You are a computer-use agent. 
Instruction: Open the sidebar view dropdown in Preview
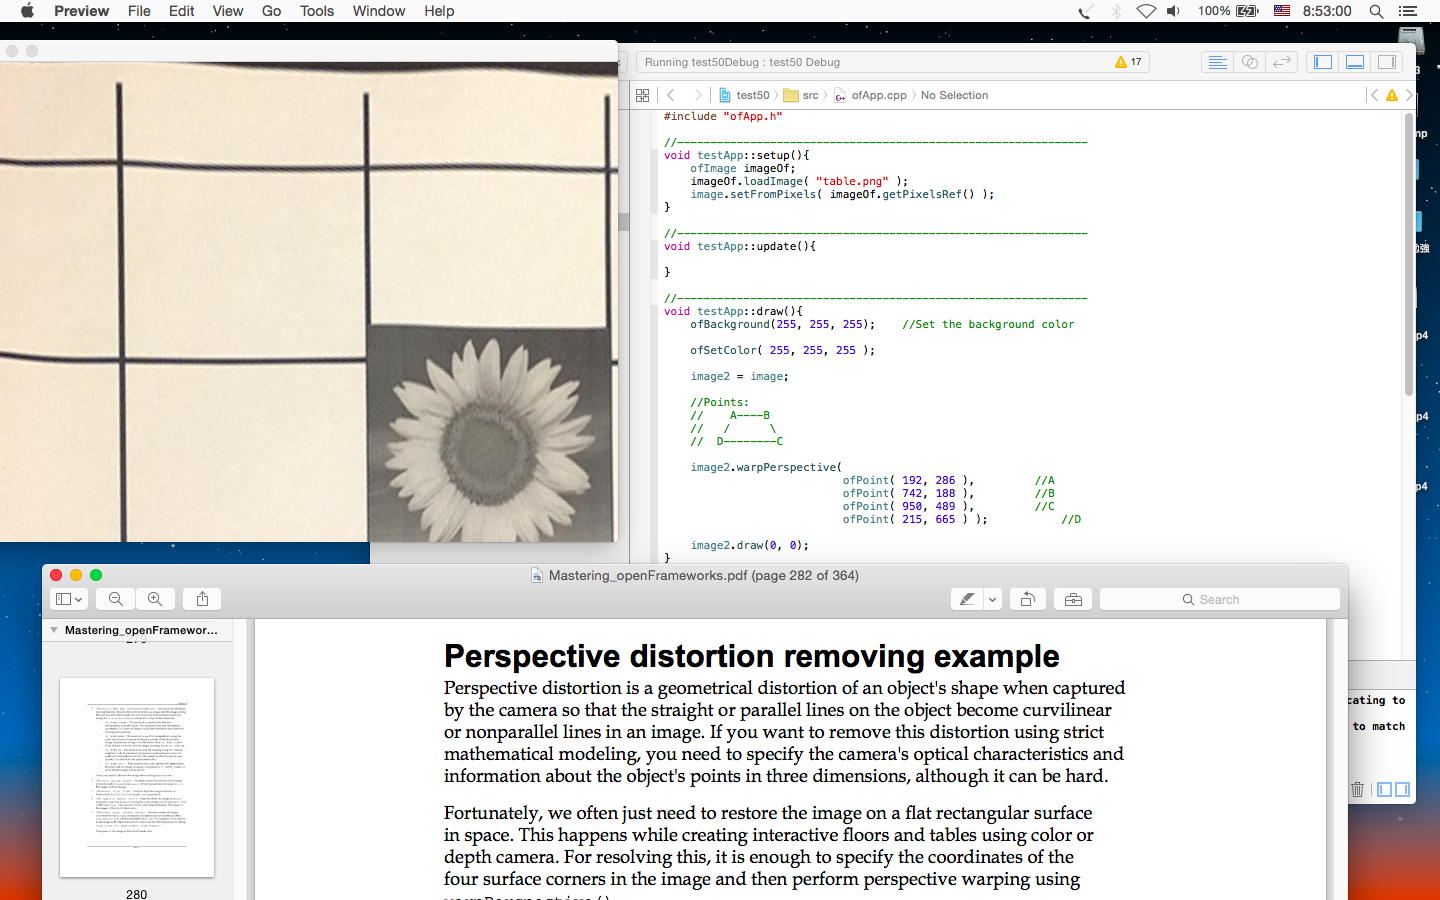coord(69,599)
